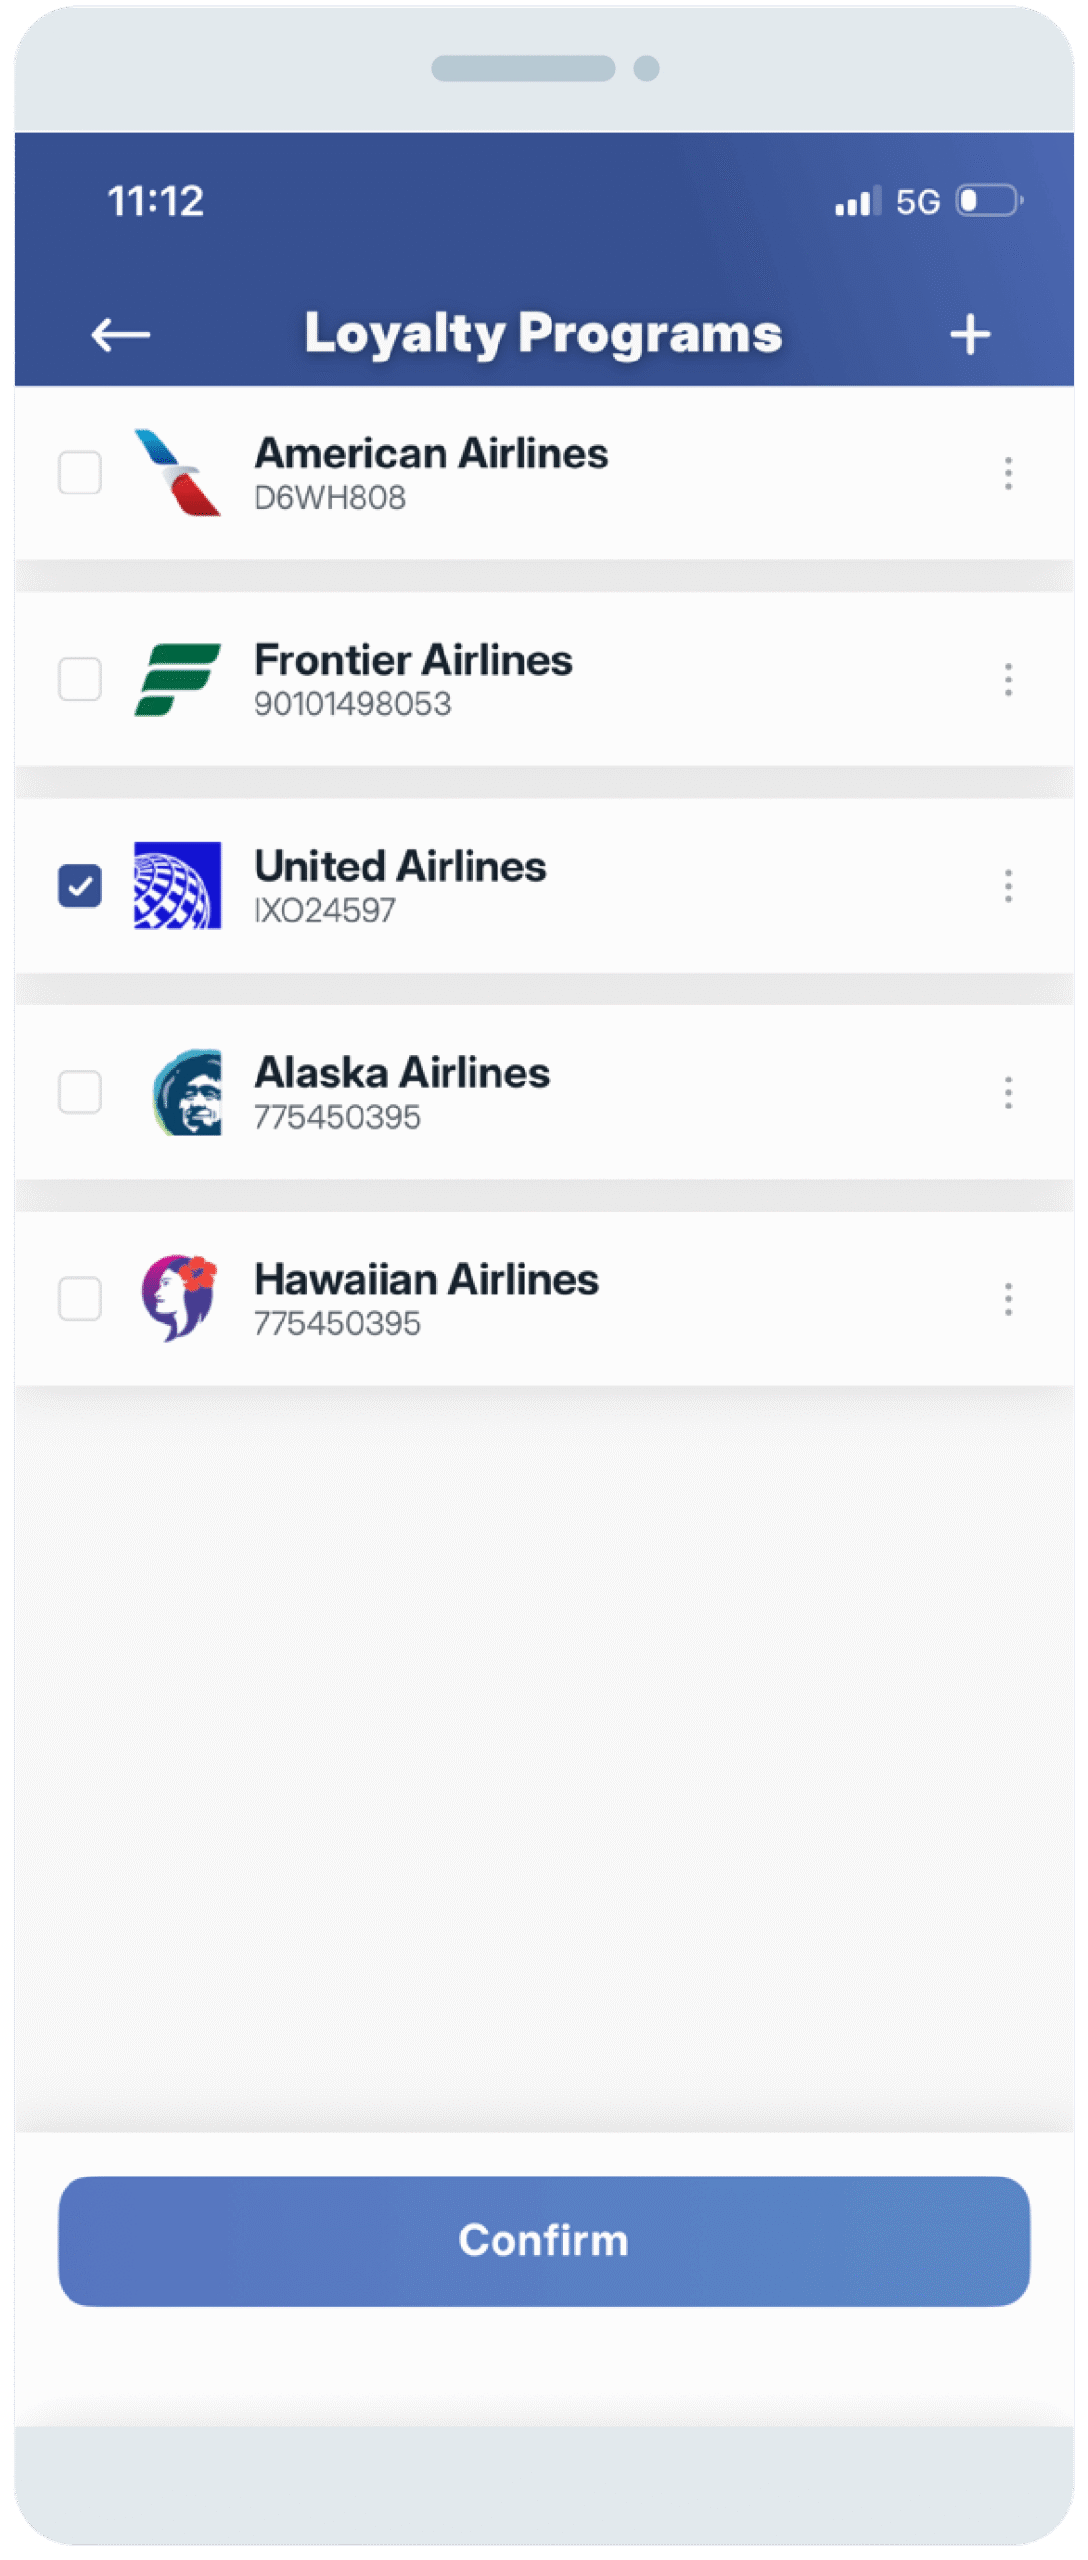1088x2560 pixels.
Task: Open more options for American Airlines
Action: 1008,473
